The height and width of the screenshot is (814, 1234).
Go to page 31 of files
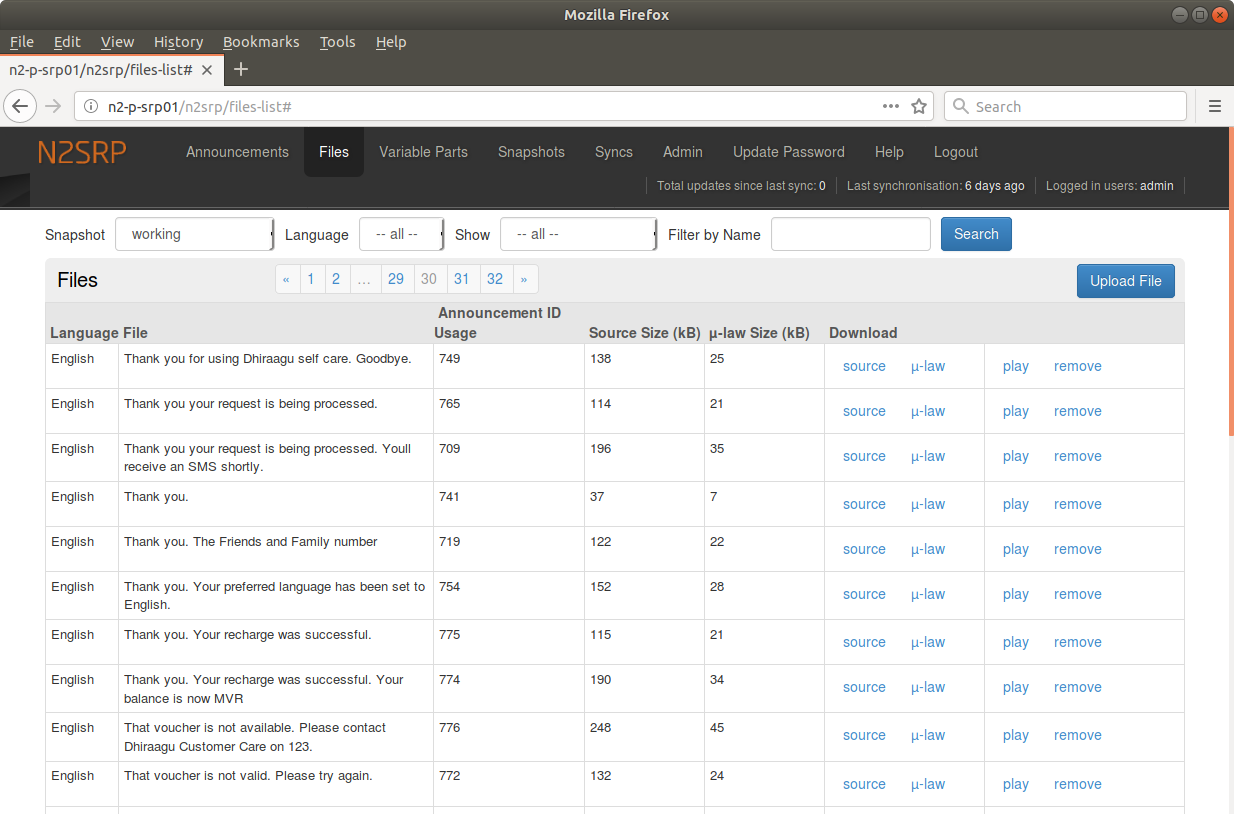pyautogui.click(x=461, y=279)
